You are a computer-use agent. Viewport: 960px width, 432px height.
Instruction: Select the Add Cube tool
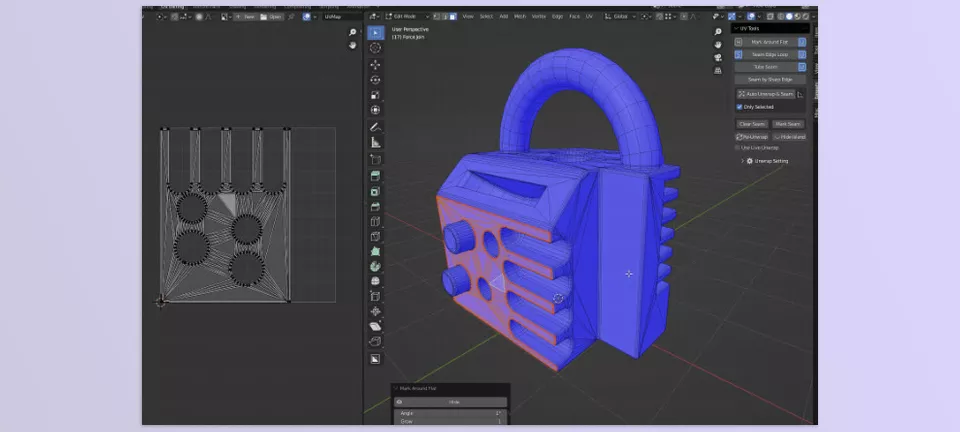tap(375, 159)
